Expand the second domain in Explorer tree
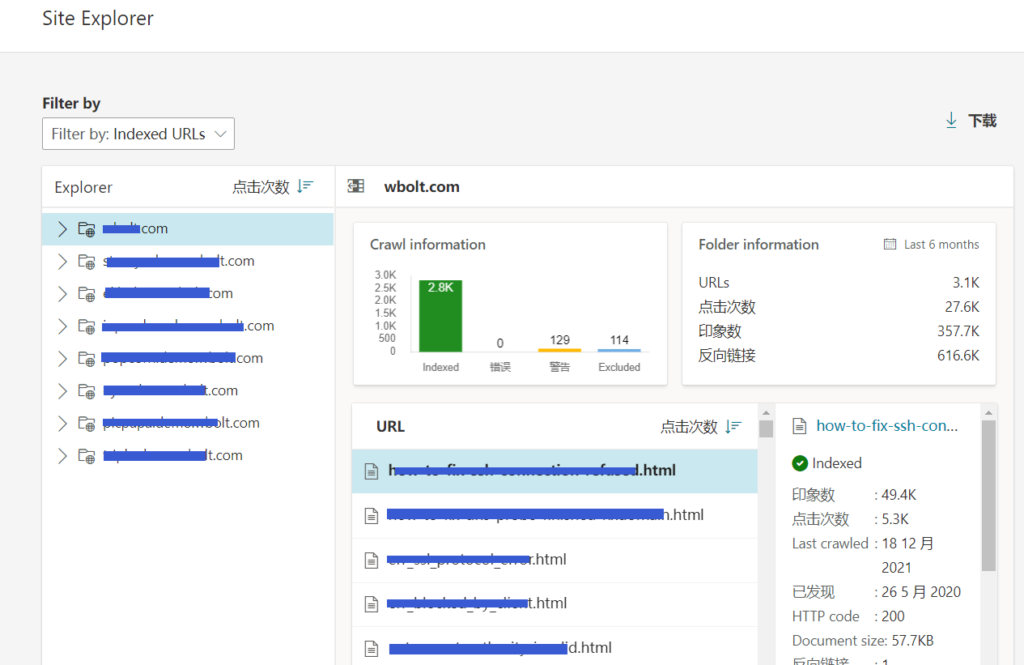The width and height of the screenshot is (1024, 665). click(x=62, y=261)
